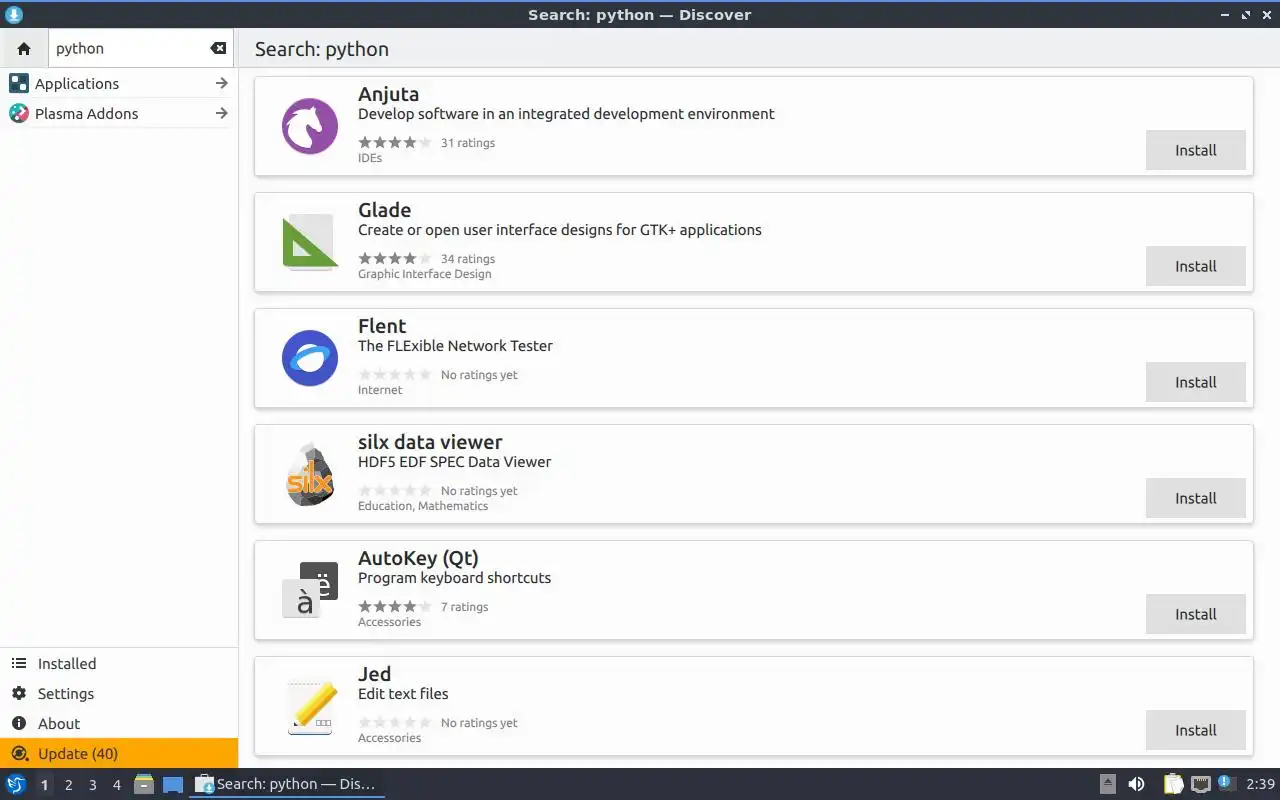Open the clipboard manager tray icon
1280x800 pixels.
click(1173, 784)
